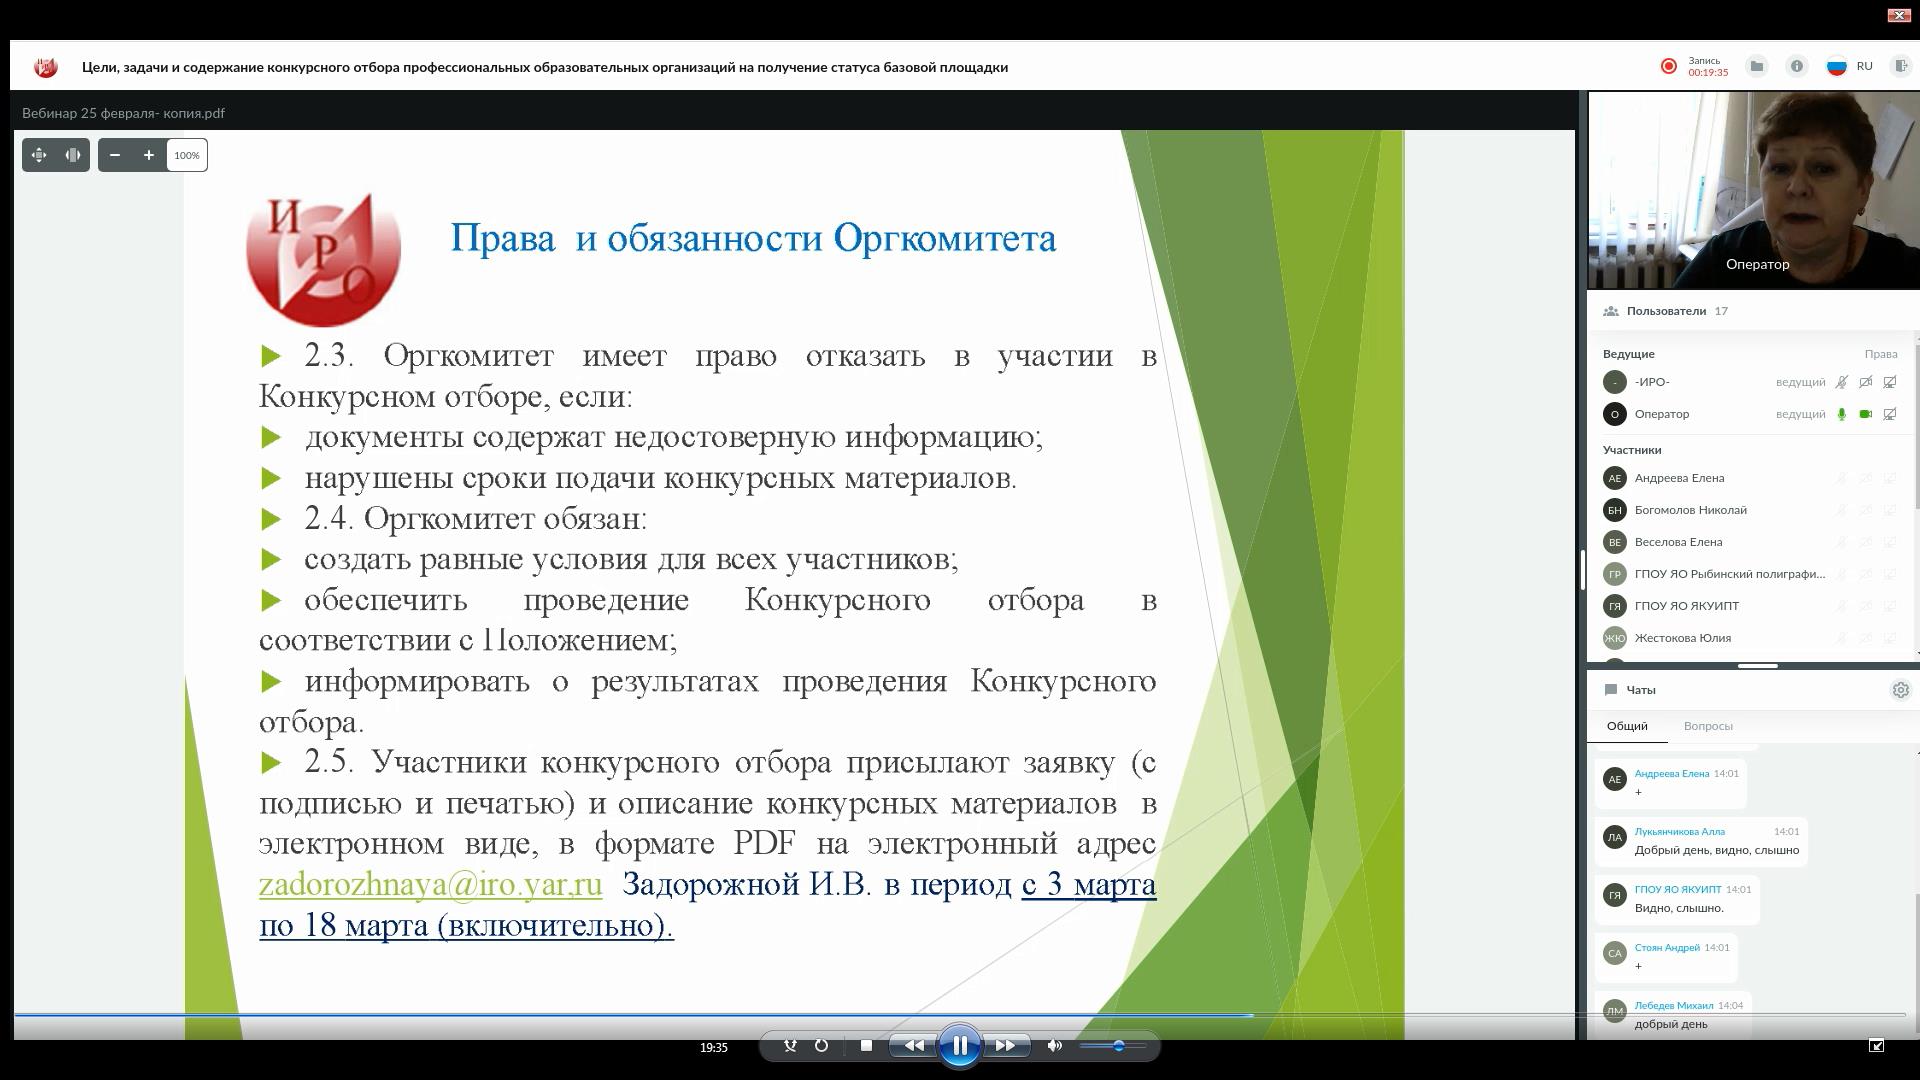
Task: Toggle the Оператор camera icon
Action: click(x=1865, y=414)
